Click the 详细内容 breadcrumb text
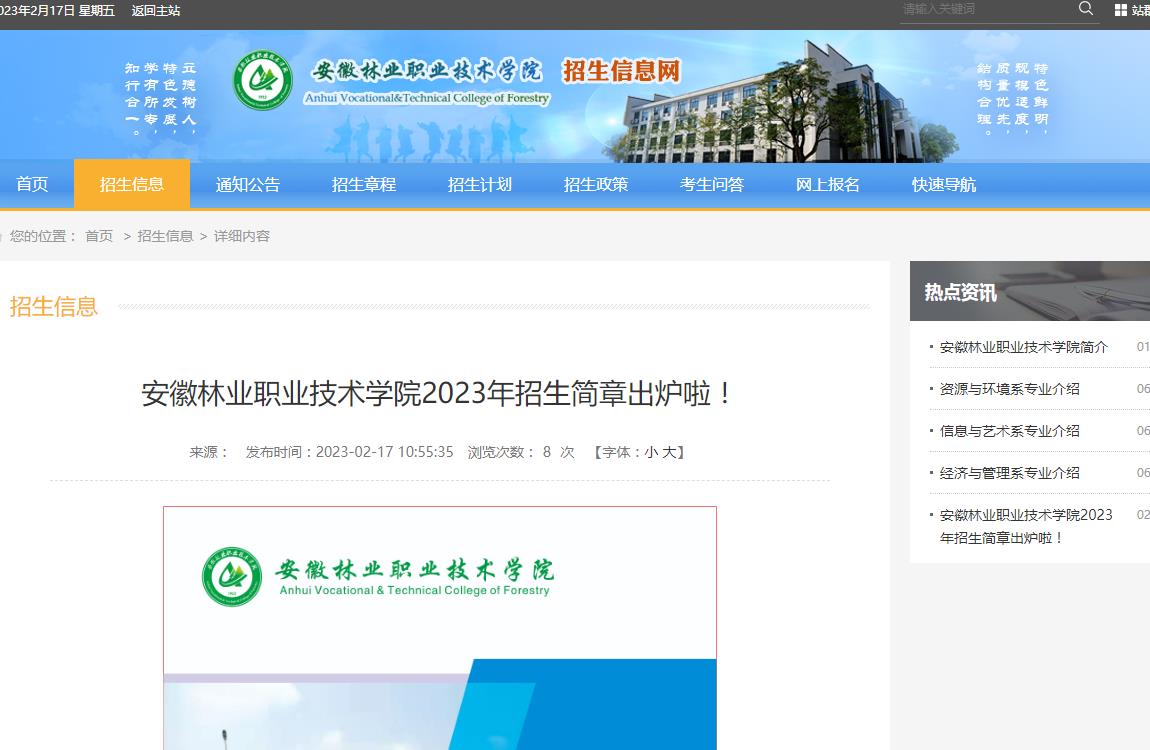 point(242,236)
